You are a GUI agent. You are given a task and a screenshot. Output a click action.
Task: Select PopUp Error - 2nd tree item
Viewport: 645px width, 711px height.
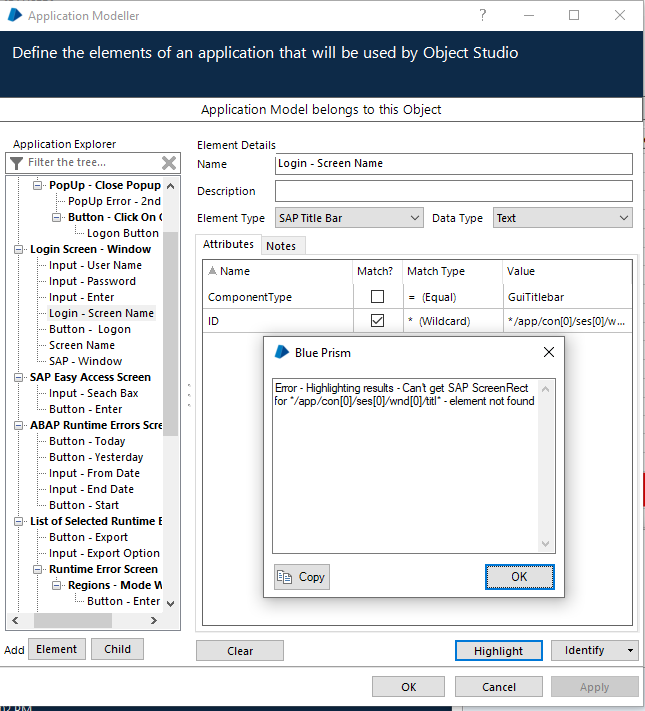114,201
